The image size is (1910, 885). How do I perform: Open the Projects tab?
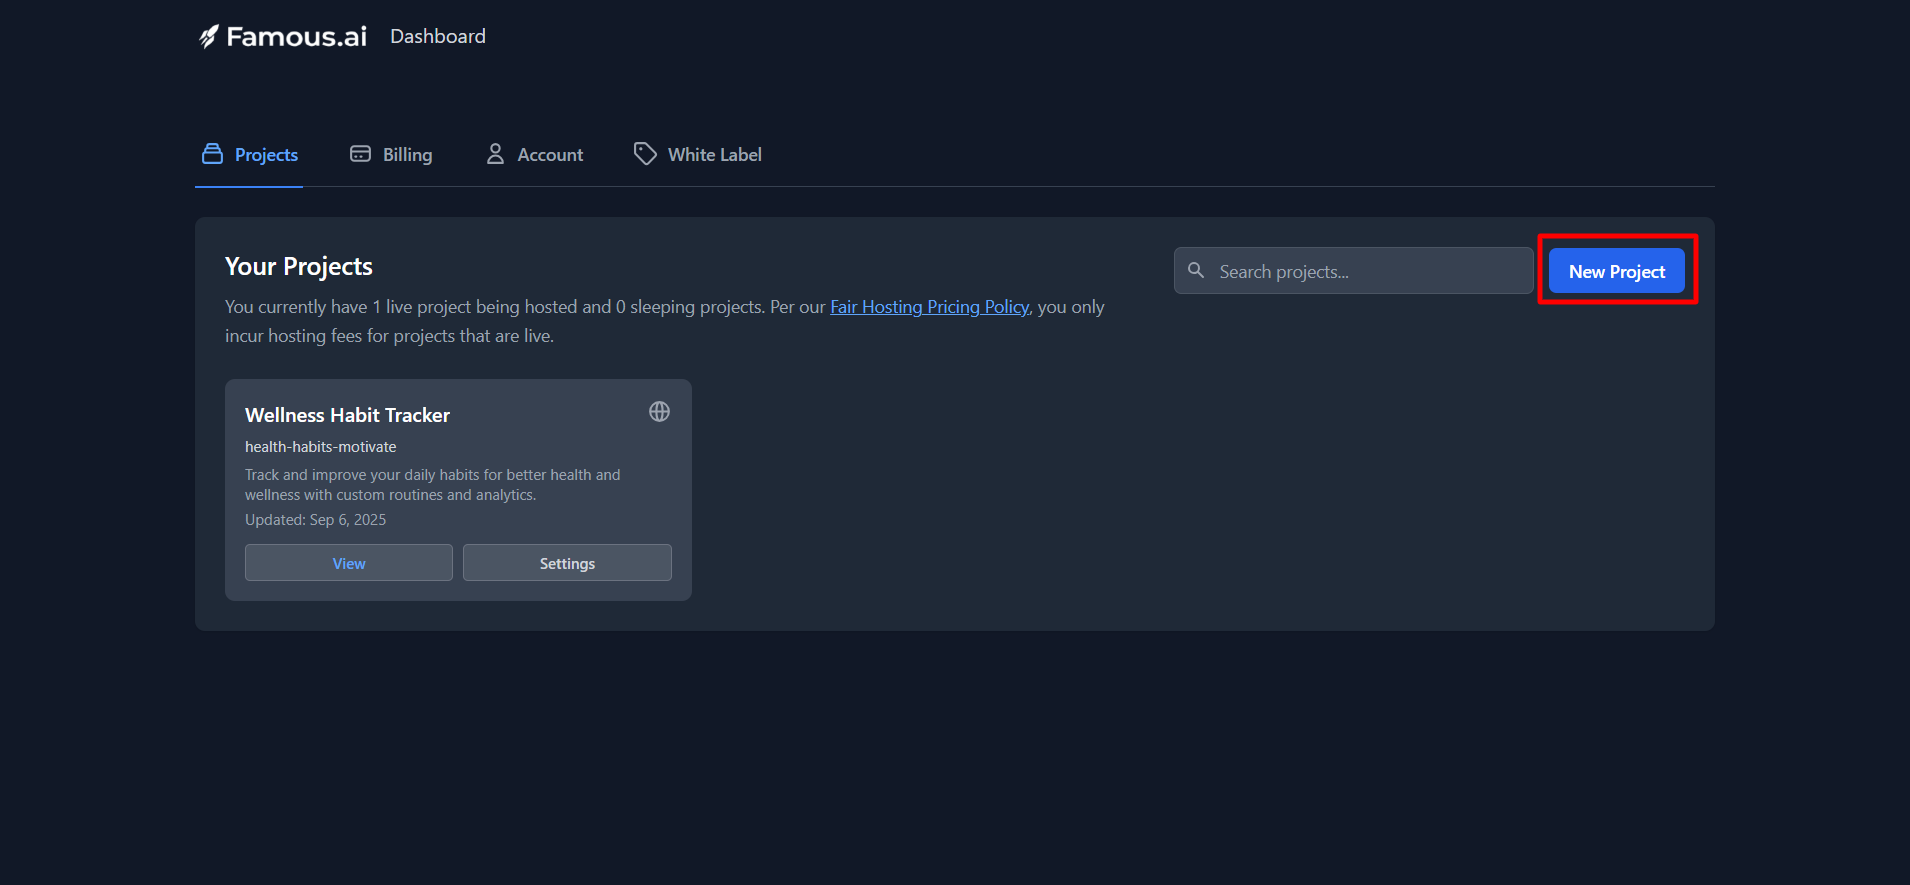pos(249,155)
